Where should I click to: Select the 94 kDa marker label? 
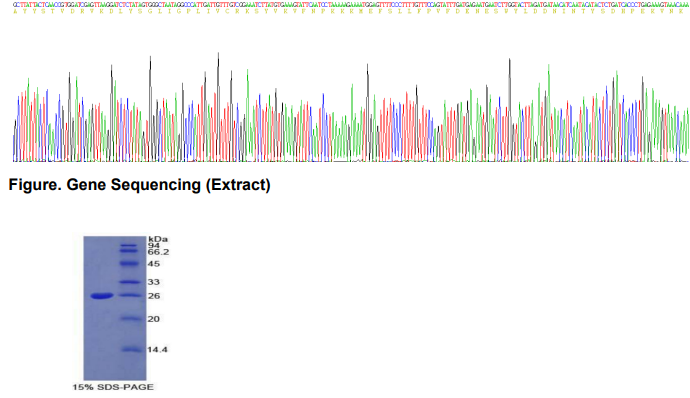click(x=154, y=246)
